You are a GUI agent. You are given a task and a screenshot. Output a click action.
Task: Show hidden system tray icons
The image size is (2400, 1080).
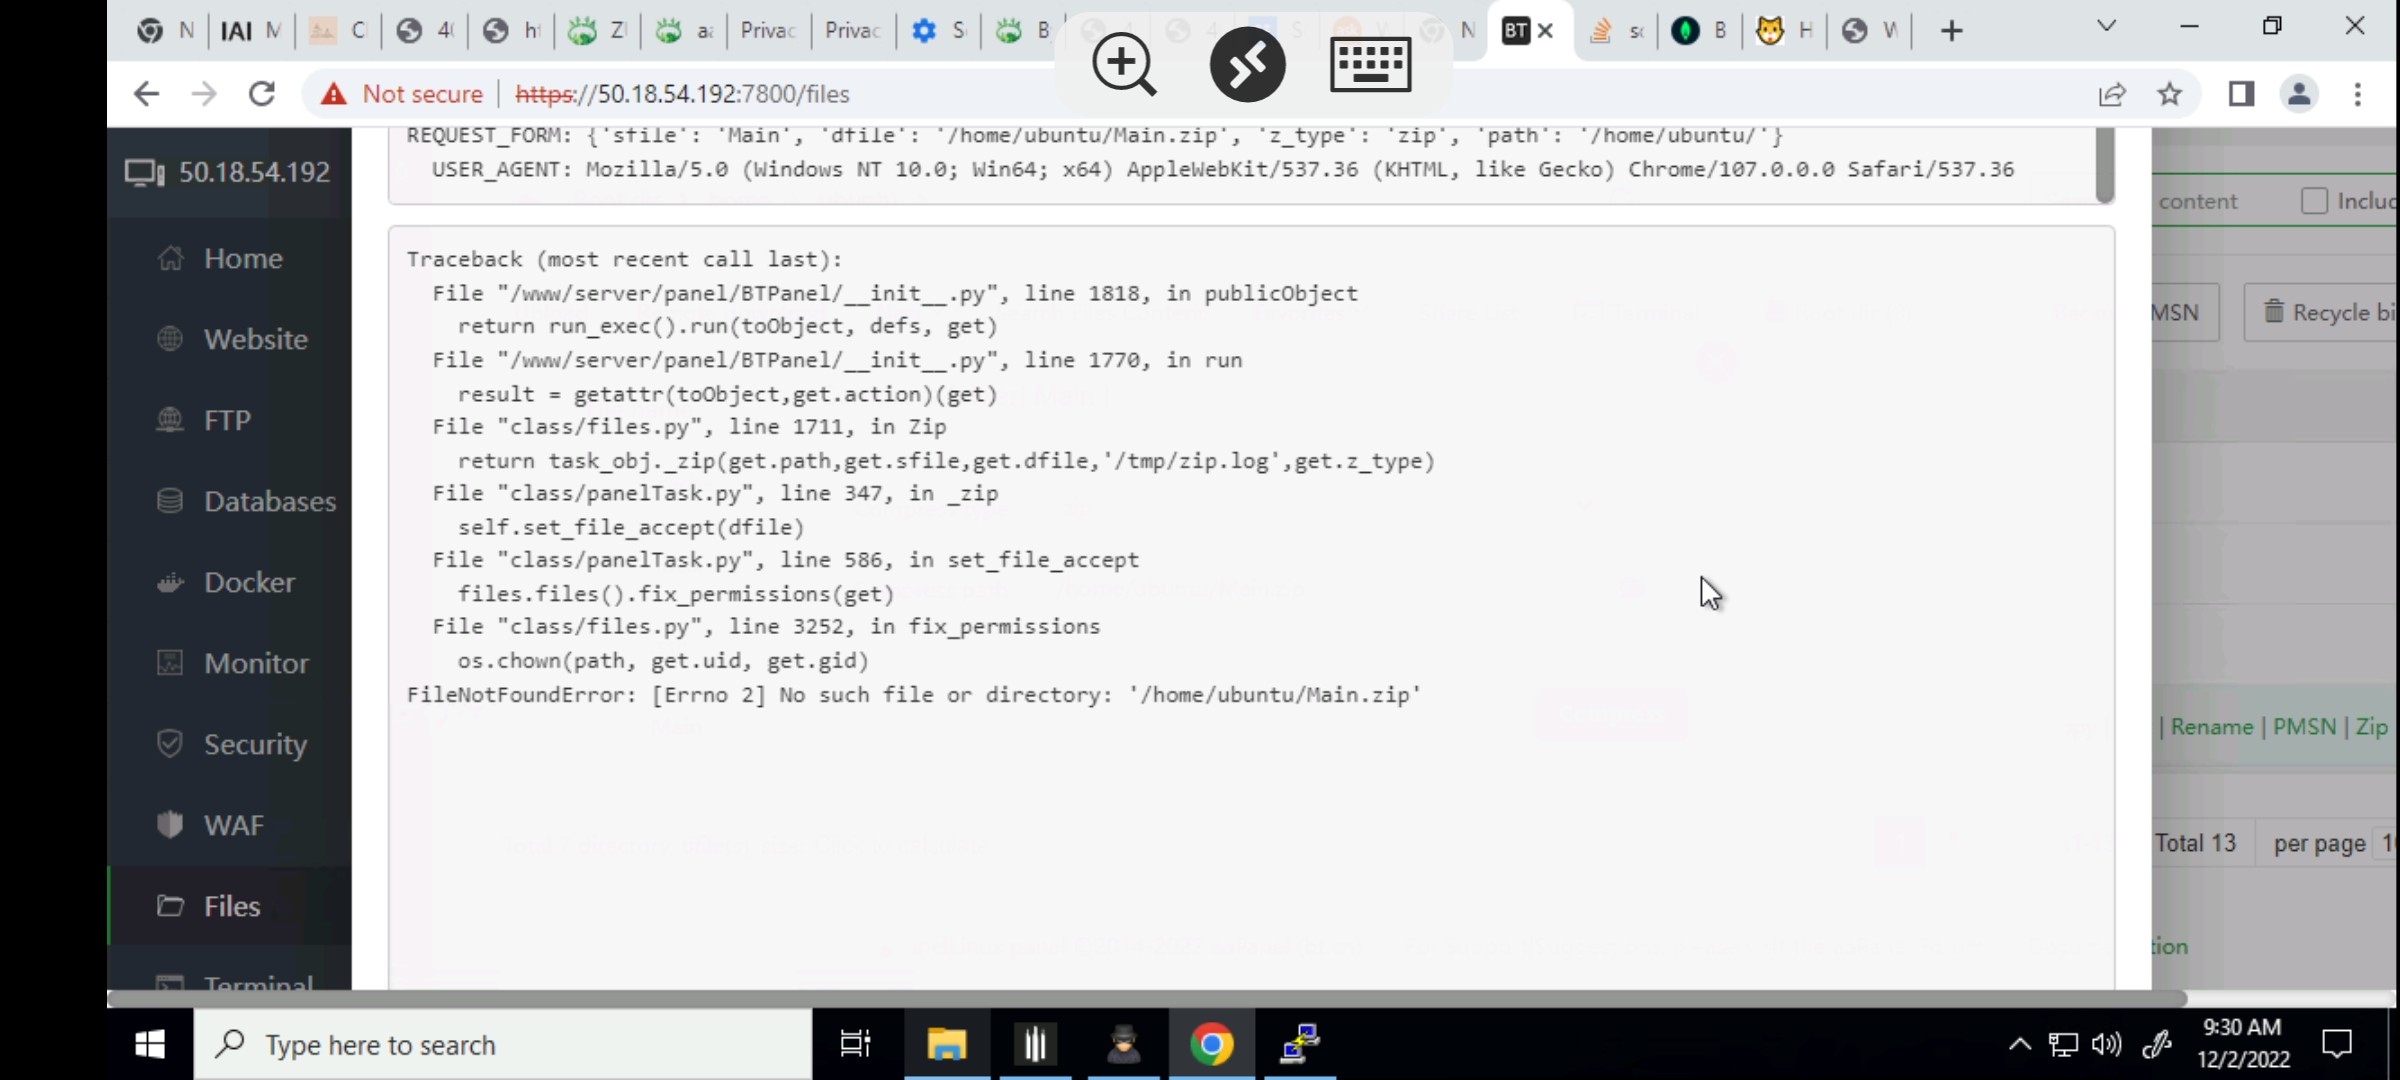(2019, 1045)
